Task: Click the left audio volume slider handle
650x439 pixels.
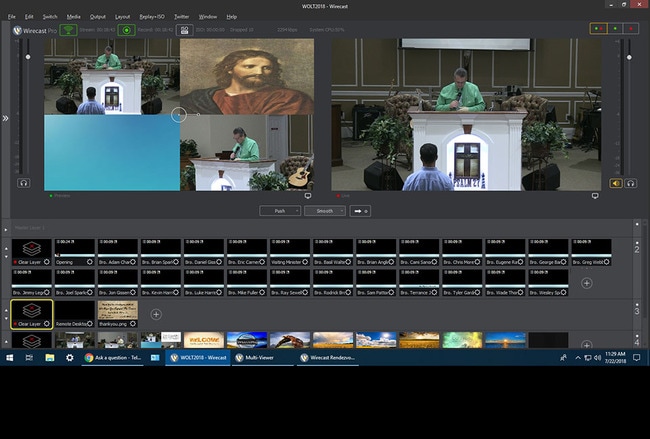Action: point(28,57)
